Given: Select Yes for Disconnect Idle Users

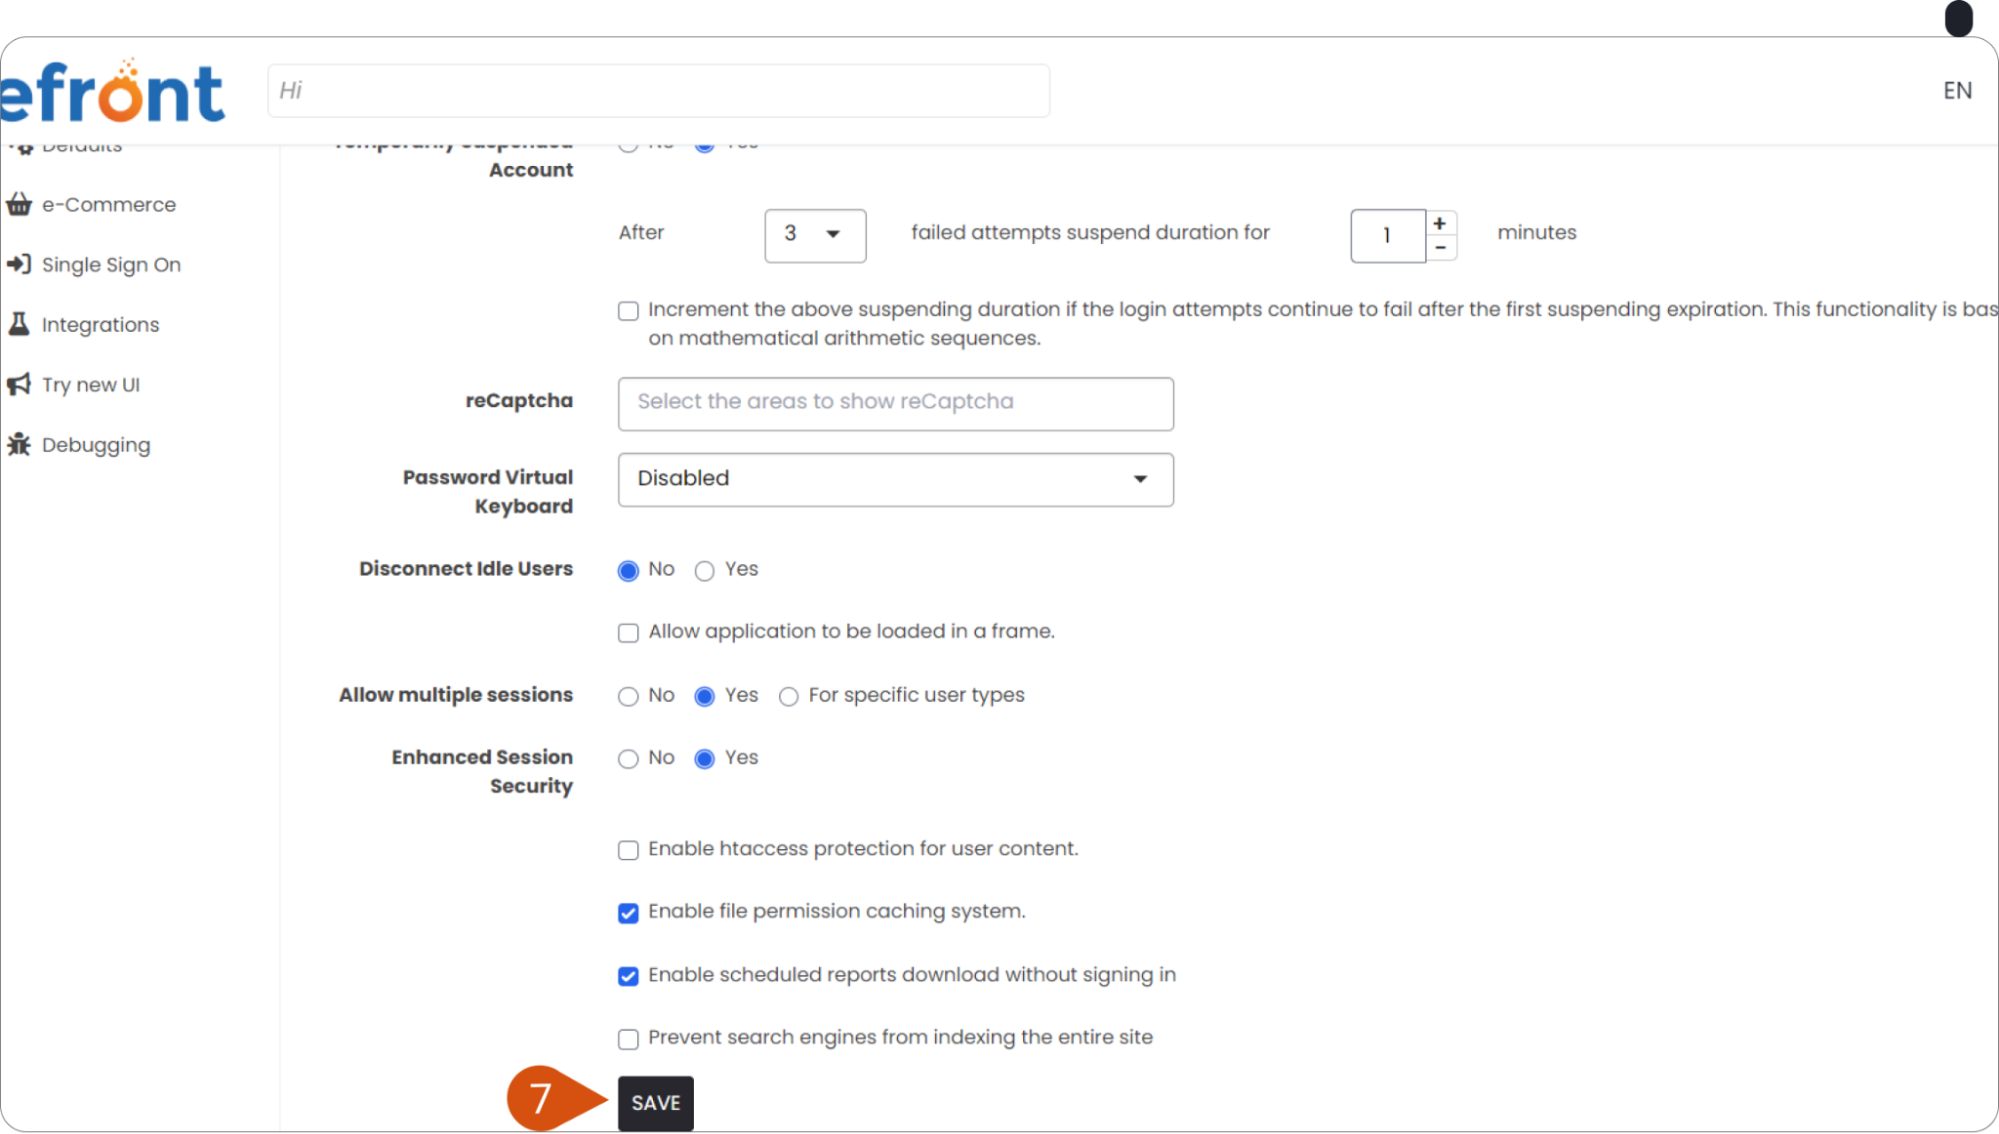Looking at the screenshot, I should [x=704, y=570].
